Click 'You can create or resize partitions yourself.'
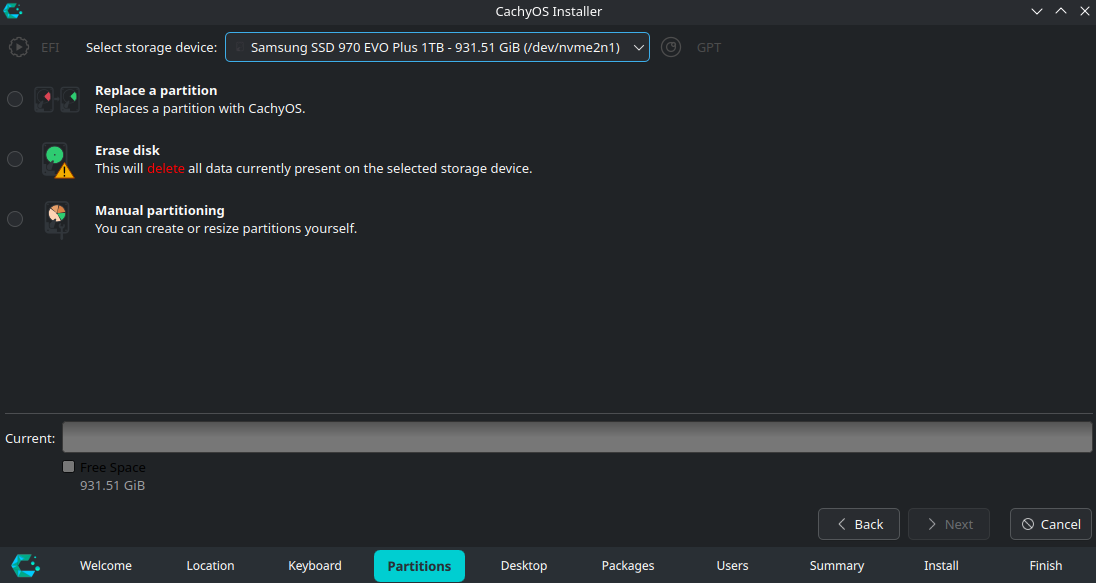The width and height of the screenshot is (1096, 583). pyautogui.click(x=226, y=229)
